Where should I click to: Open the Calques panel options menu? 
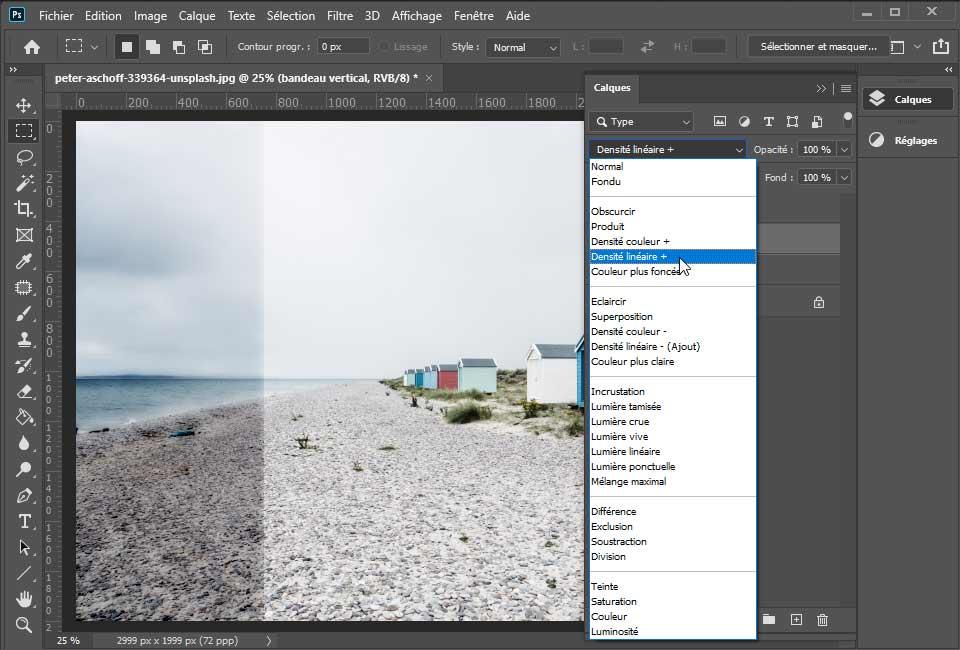pyautogui.click(x=846, y=89)
